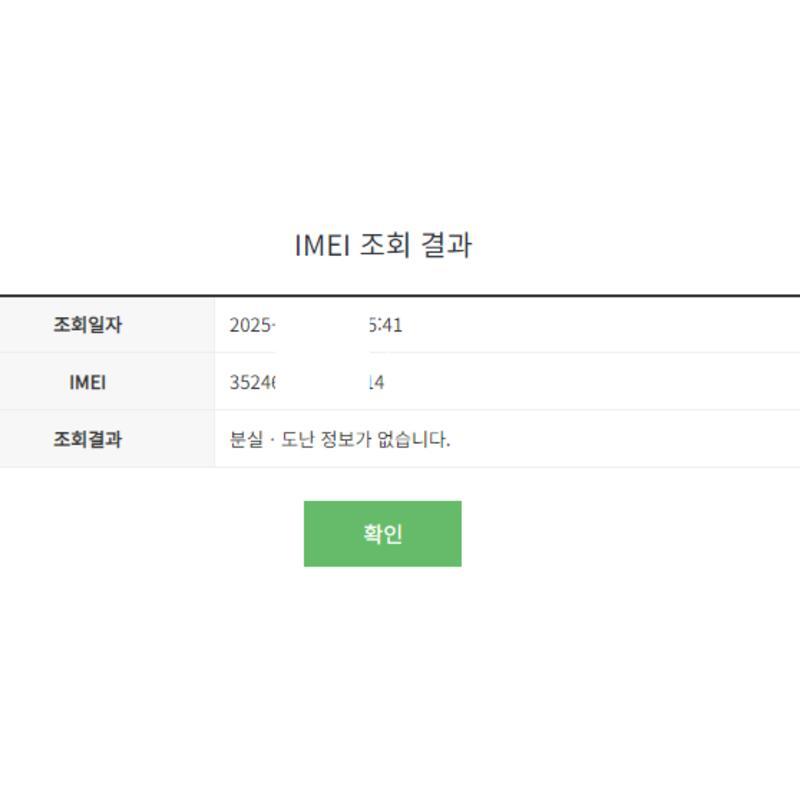The width and height of the screenshot is (800, 800).
Task: Select the 조회일자 row label
Action: pos(87,325)
